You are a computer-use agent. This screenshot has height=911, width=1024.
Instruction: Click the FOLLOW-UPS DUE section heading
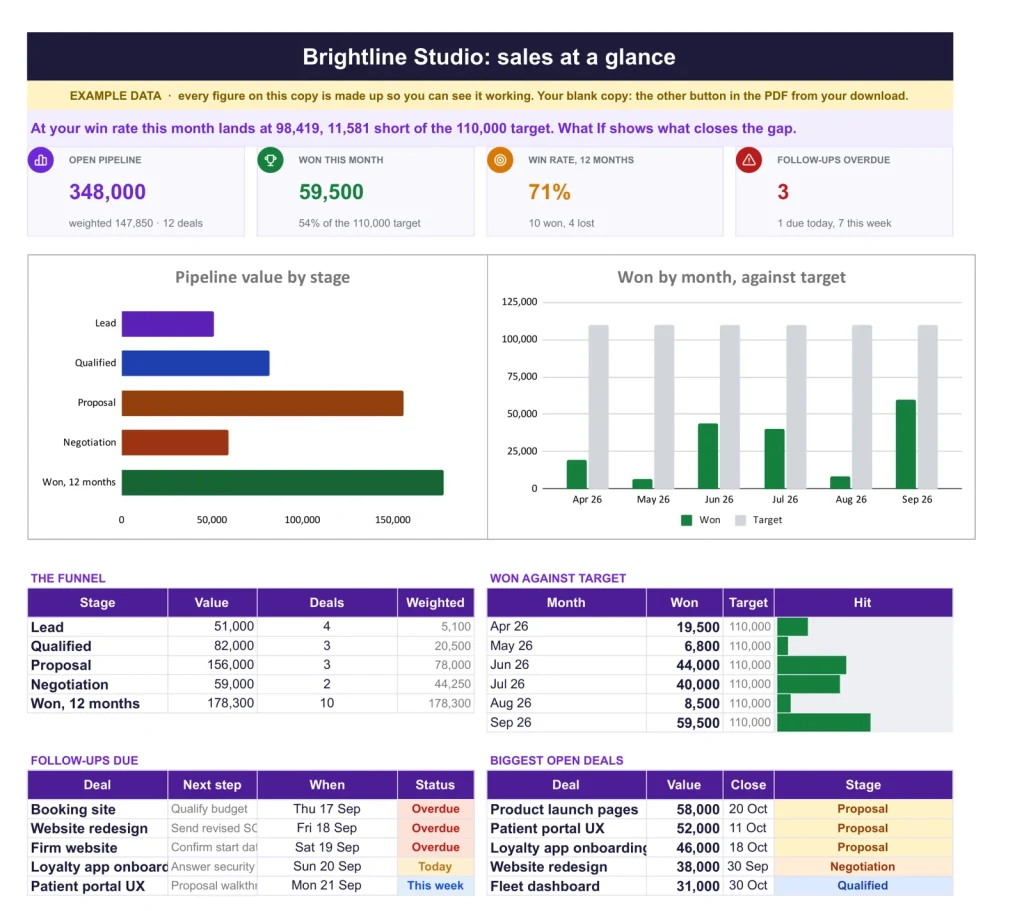84,760
